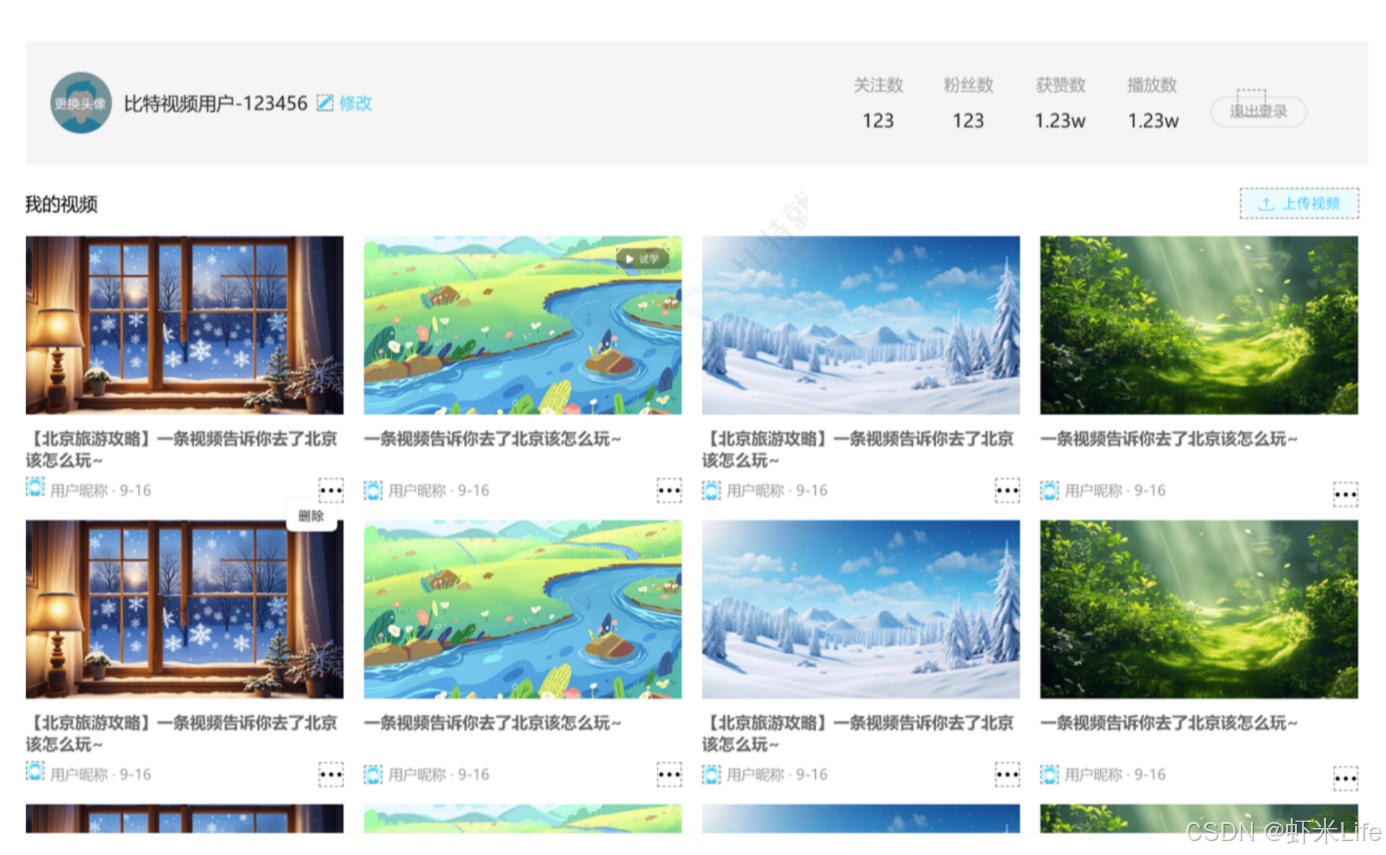Open top-row snowy window video thumbnail
This screenshot has height=855, width=1386.
tap(185, 325)
